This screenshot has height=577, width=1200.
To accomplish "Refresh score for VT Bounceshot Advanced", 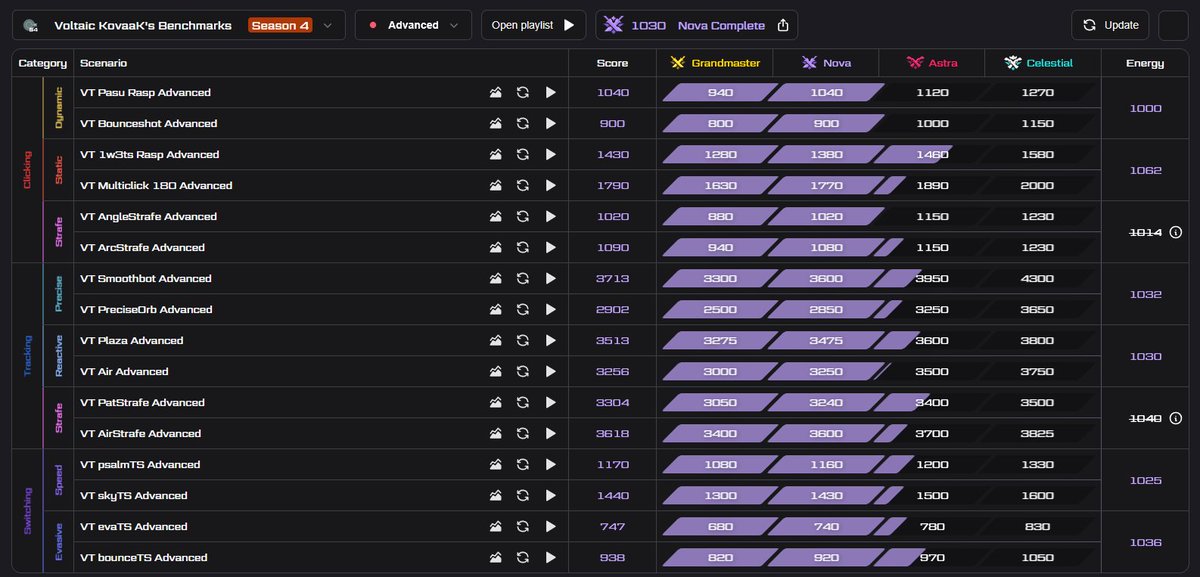I will [x=522, y=124].
